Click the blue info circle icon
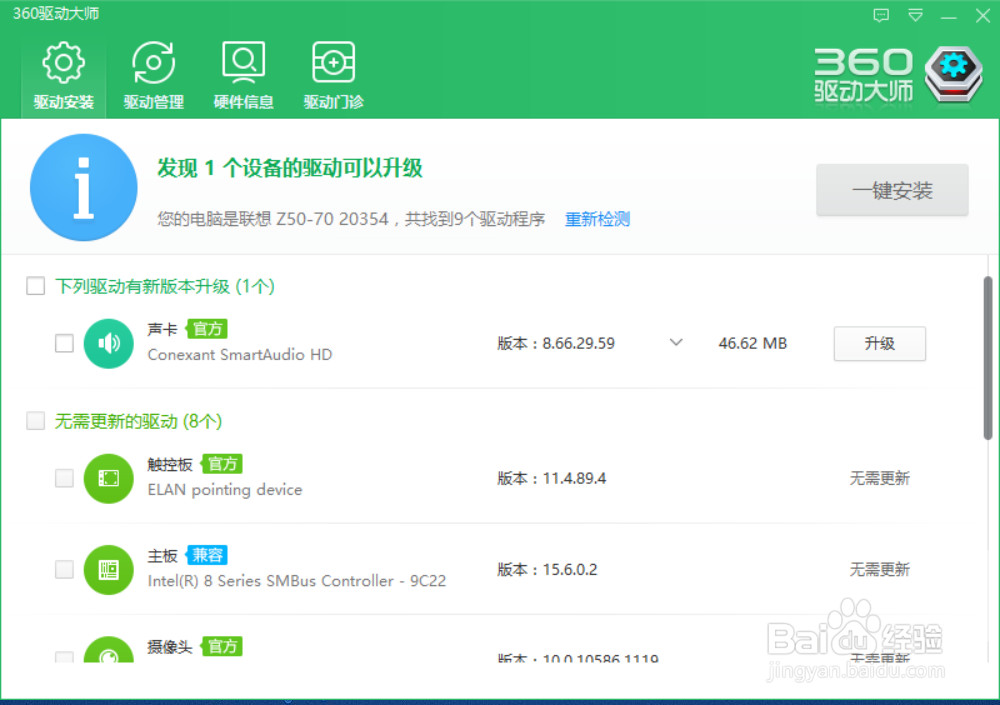The height and width of the screenshot is (705, 1000). [83, 187]
